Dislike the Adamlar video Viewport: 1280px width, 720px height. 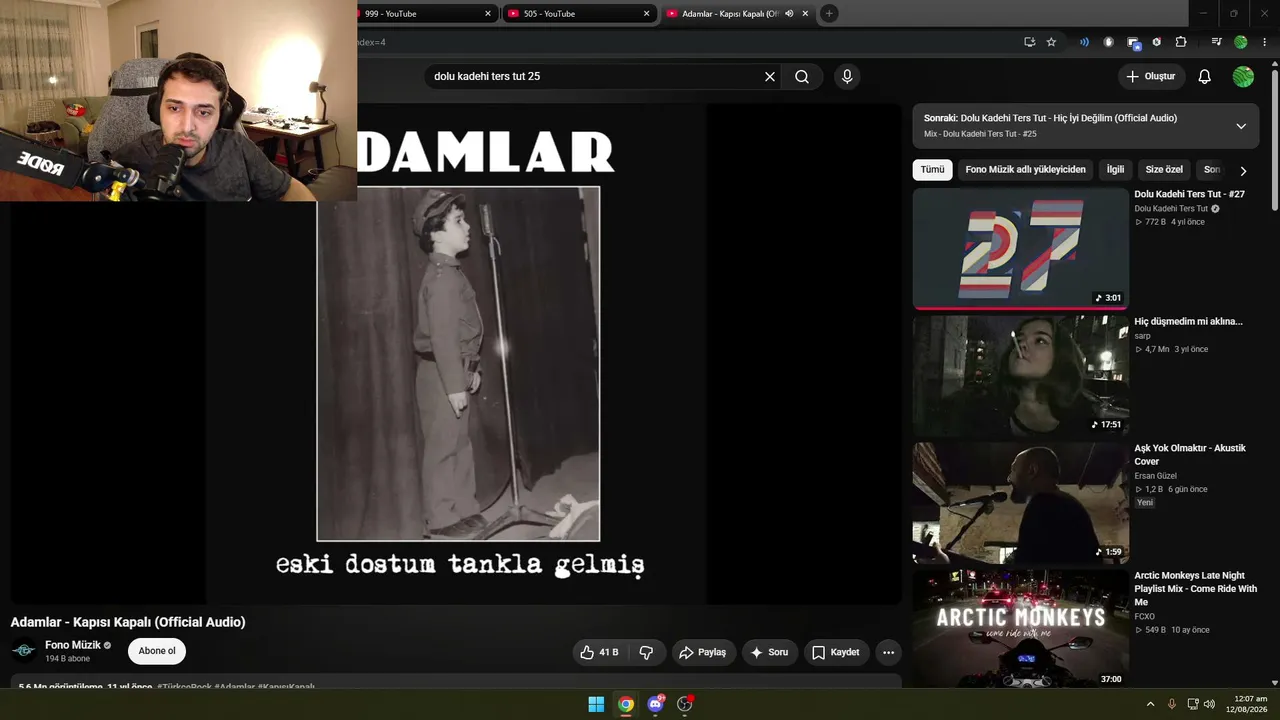[646, 652]
